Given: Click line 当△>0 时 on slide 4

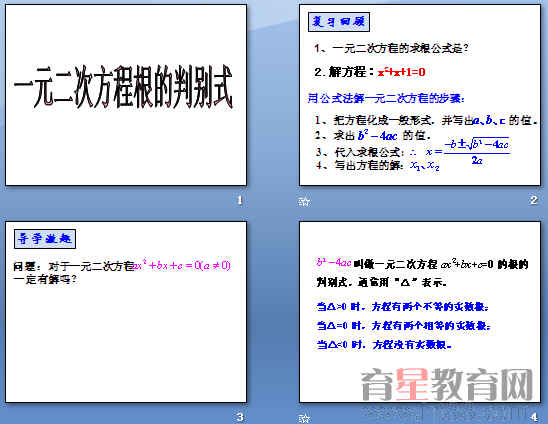Looking at the screenshot, I should click(402, 307).
